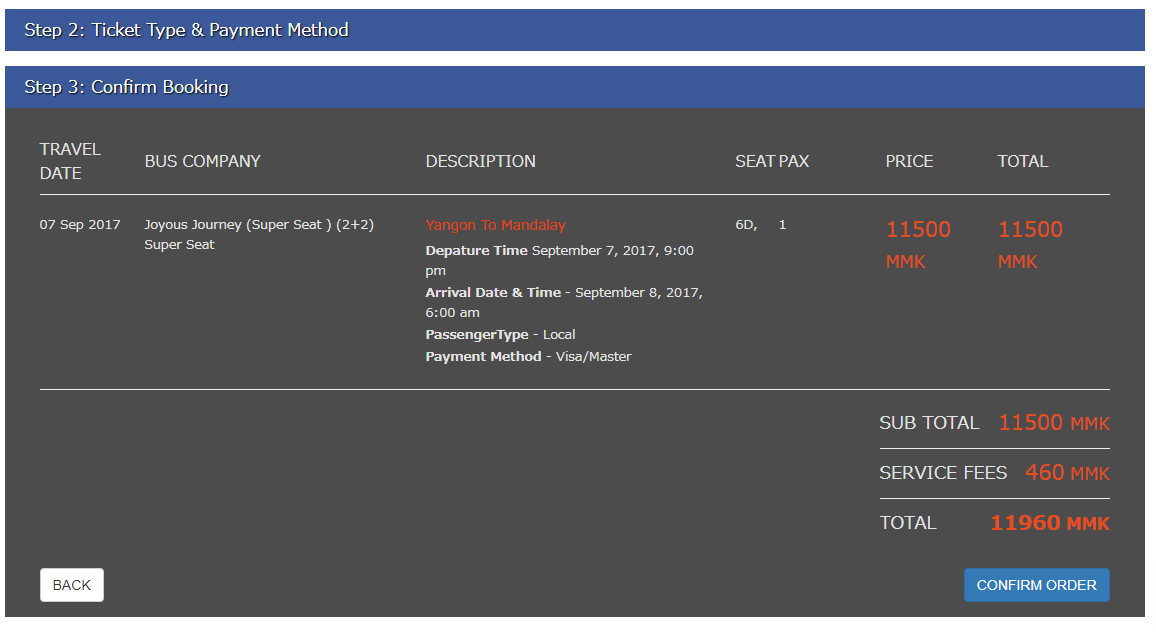Click the Arrival Date & Time line
The height and width of the screenshot is (635, 1156).
563,293
